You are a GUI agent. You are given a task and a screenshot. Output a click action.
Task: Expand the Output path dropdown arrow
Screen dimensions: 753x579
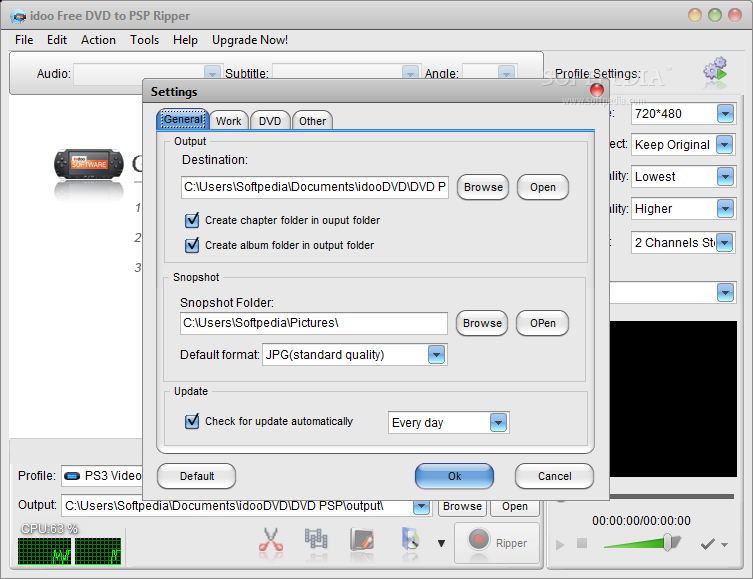(x=421, y=507)
